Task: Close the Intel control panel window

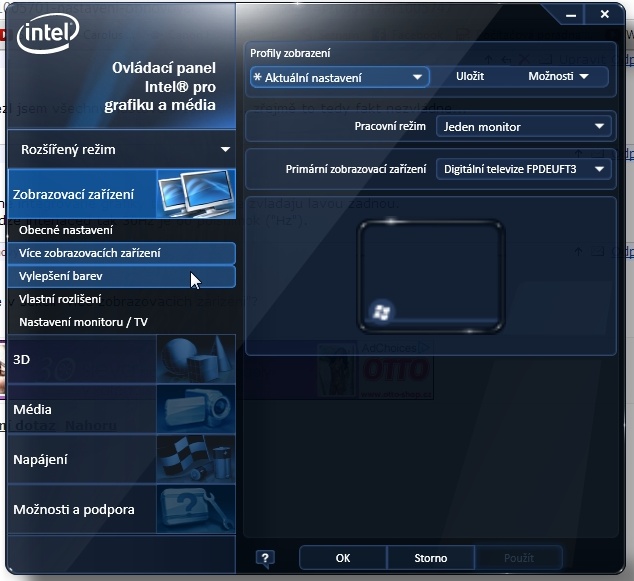Action: tap(604, 15)
